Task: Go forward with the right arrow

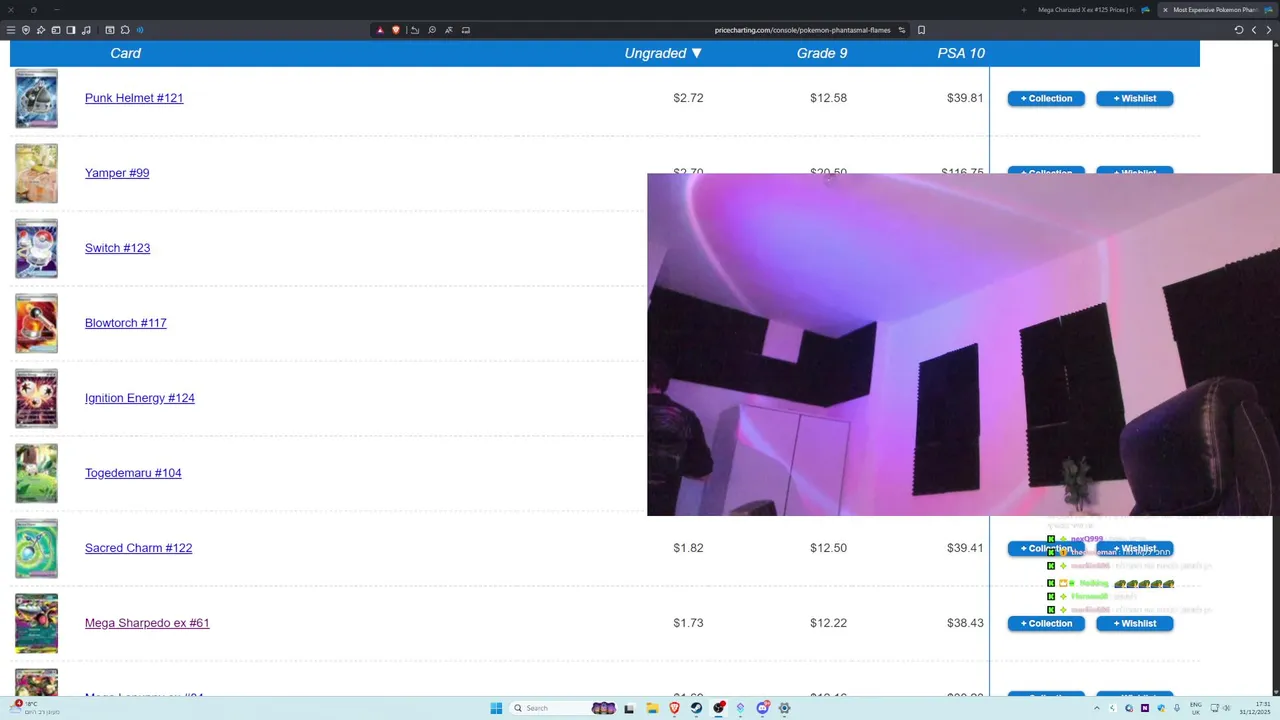Action: (x=1269, y=30)
